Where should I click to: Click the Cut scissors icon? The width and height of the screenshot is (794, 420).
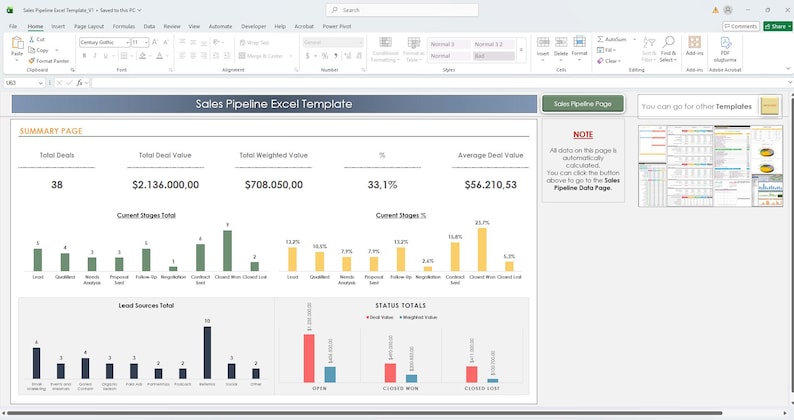(31, 39)
